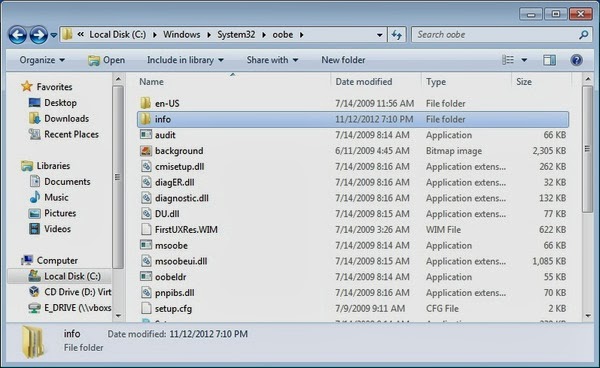
Task: Click the large info folder icon in details pane
Action: (x=33, y=341)
